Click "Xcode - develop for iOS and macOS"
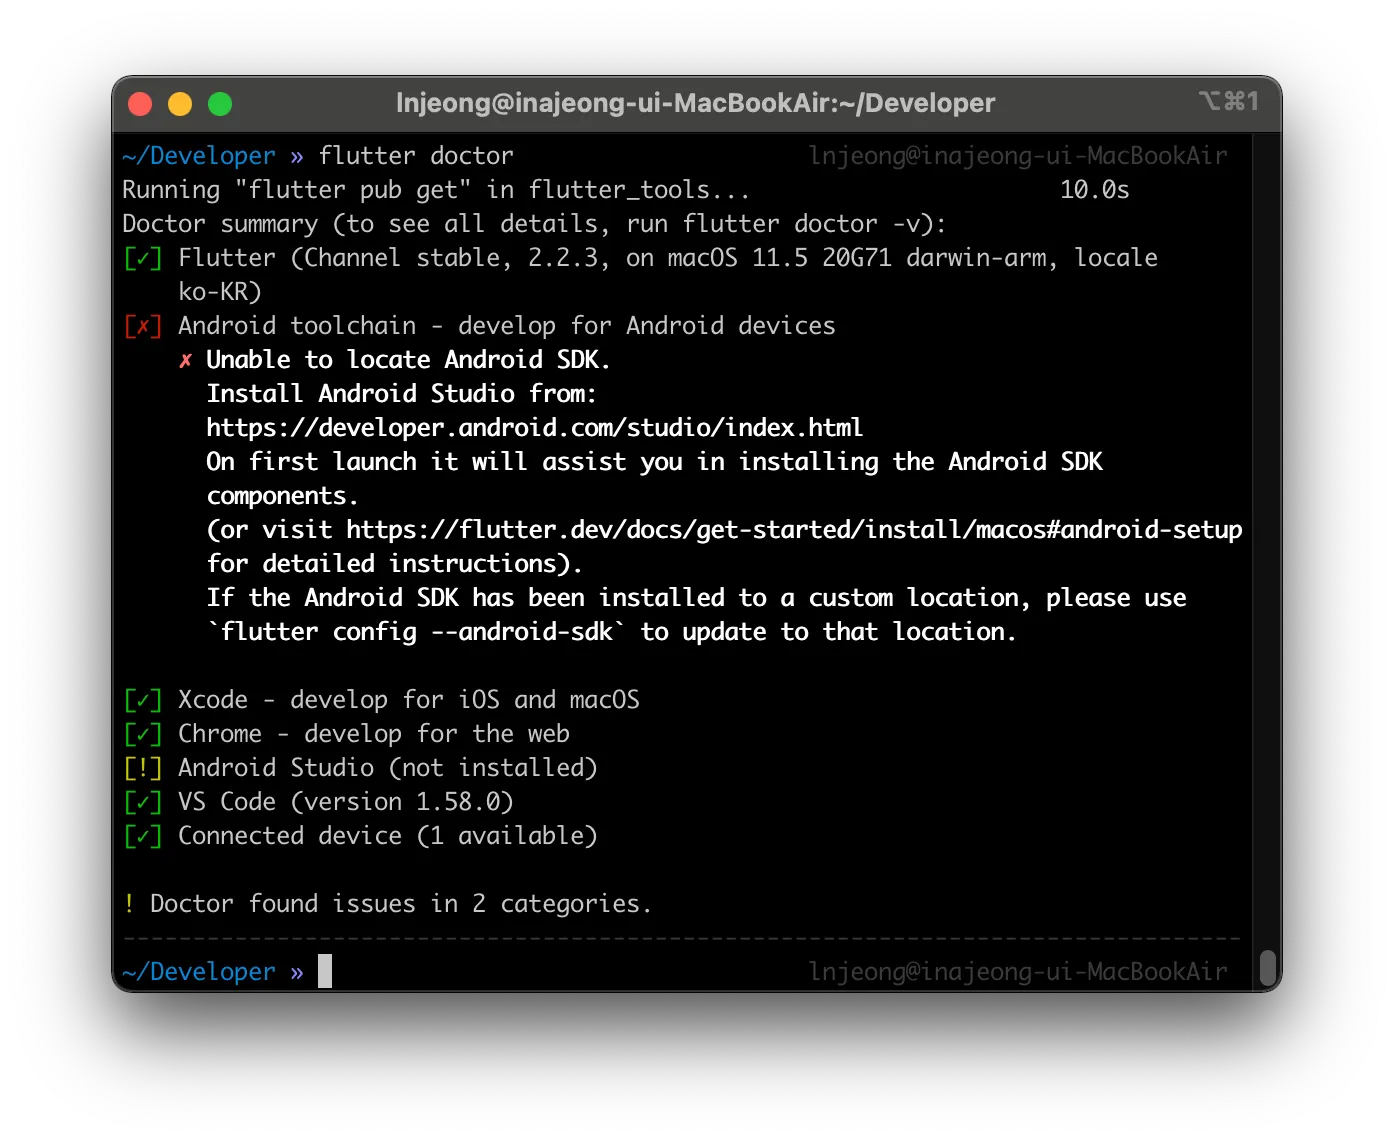The image size is (1394, 1140). pos(409,700)
